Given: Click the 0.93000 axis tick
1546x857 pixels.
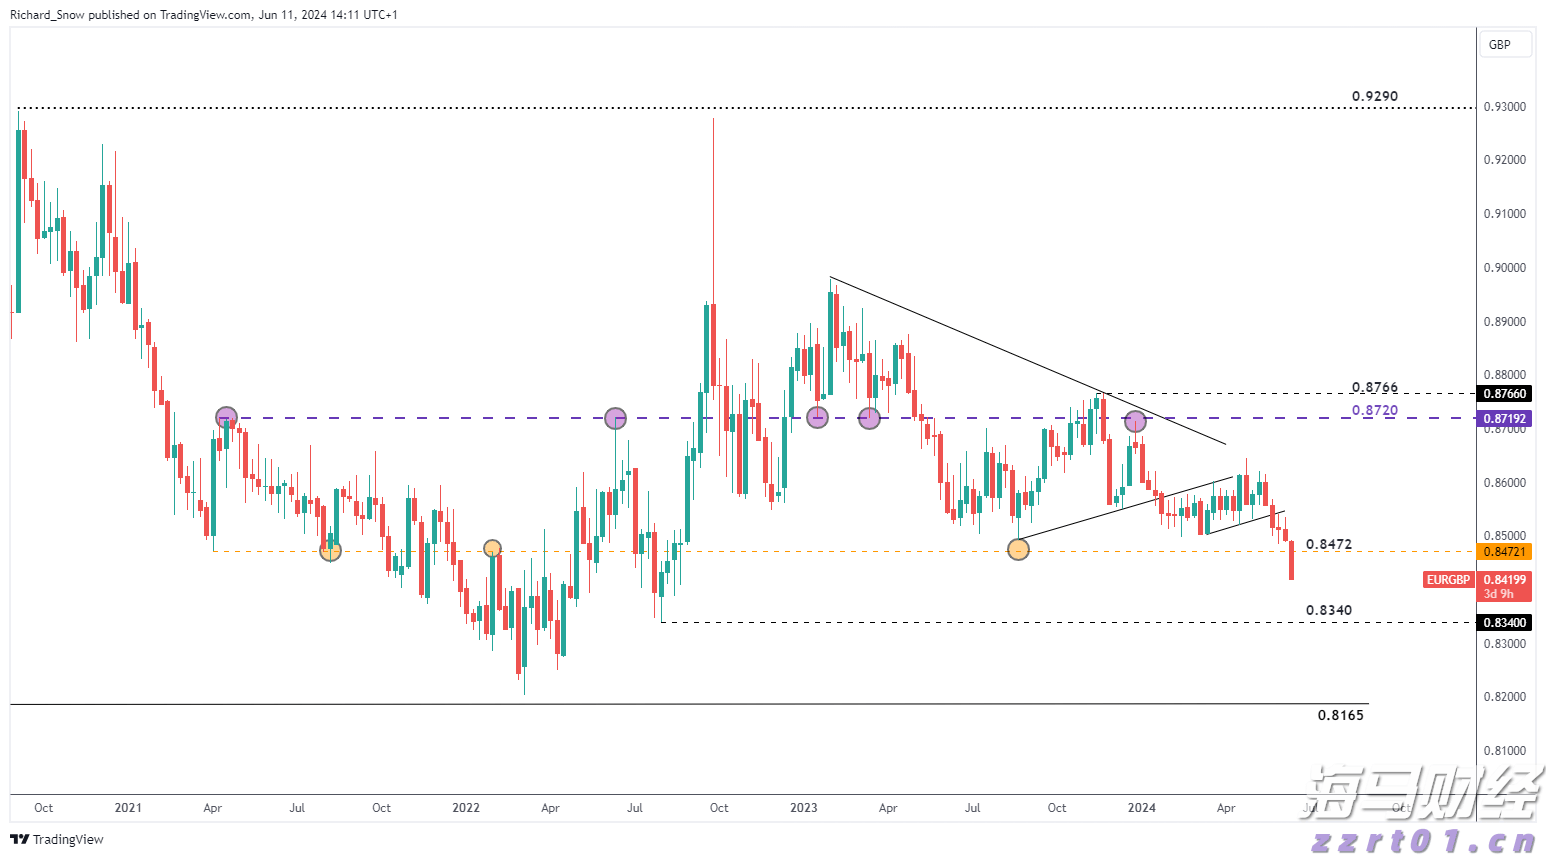Looking at the screenshot, I should tap(1504, 107).
